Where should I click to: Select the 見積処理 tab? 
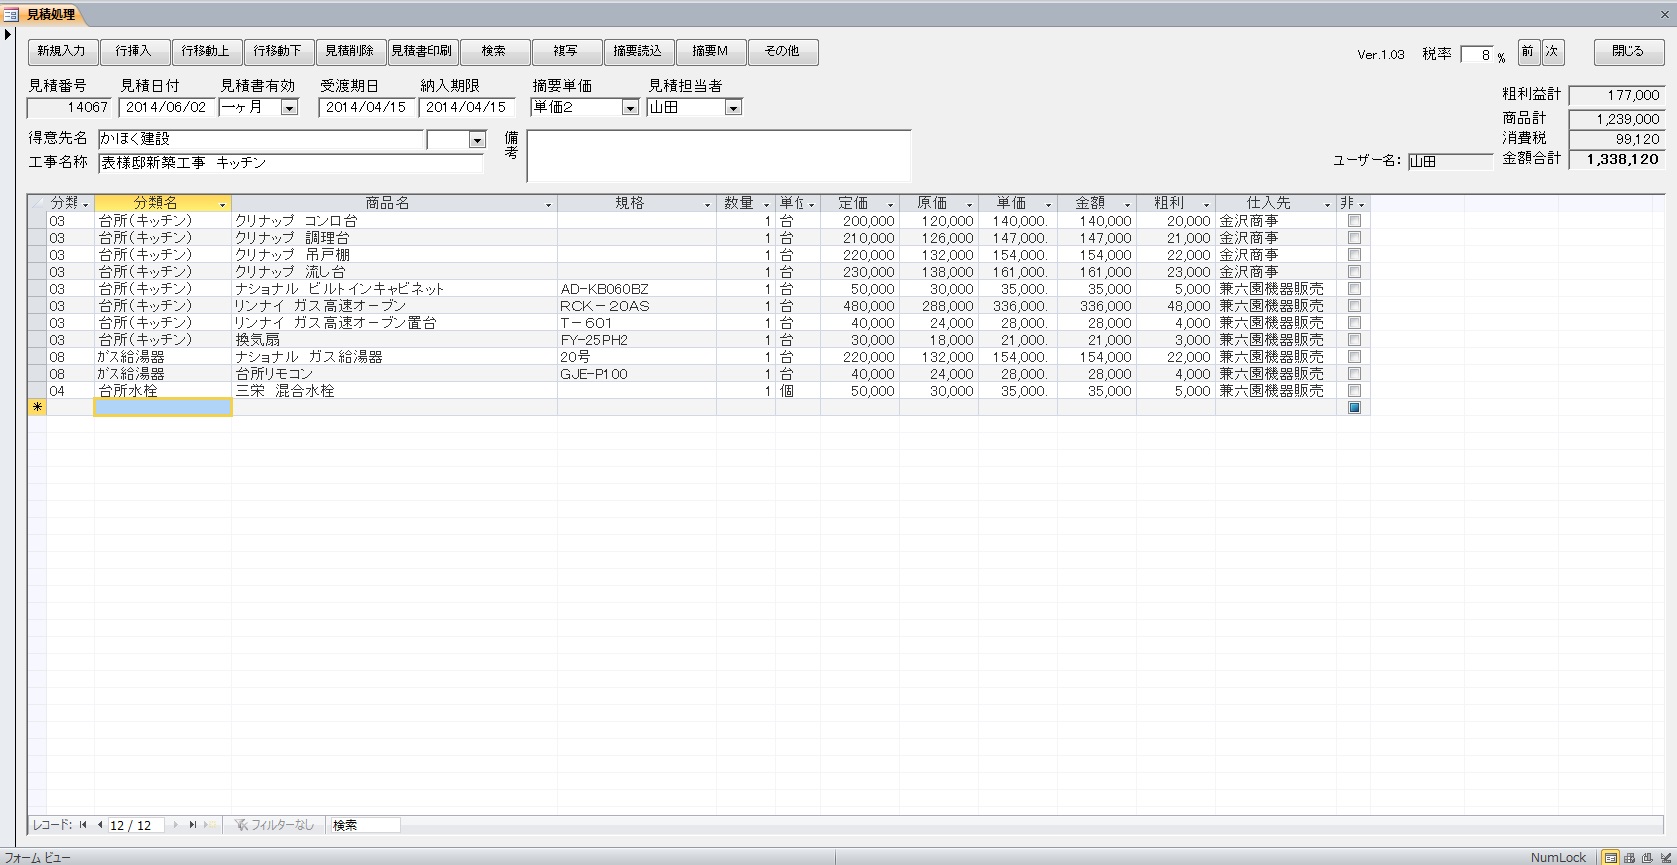[x=49, y=15]
